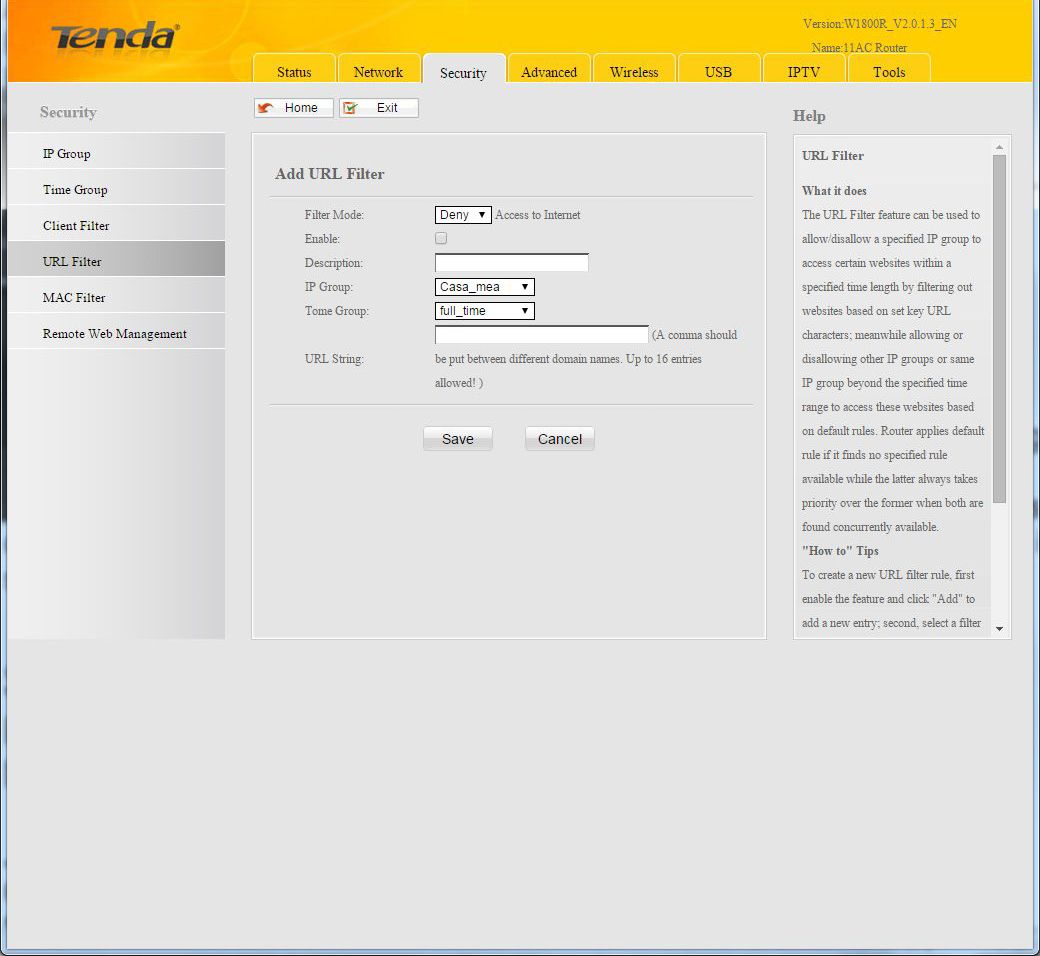Click the Tenda logo
The image size is (1040, 956).
115,38
